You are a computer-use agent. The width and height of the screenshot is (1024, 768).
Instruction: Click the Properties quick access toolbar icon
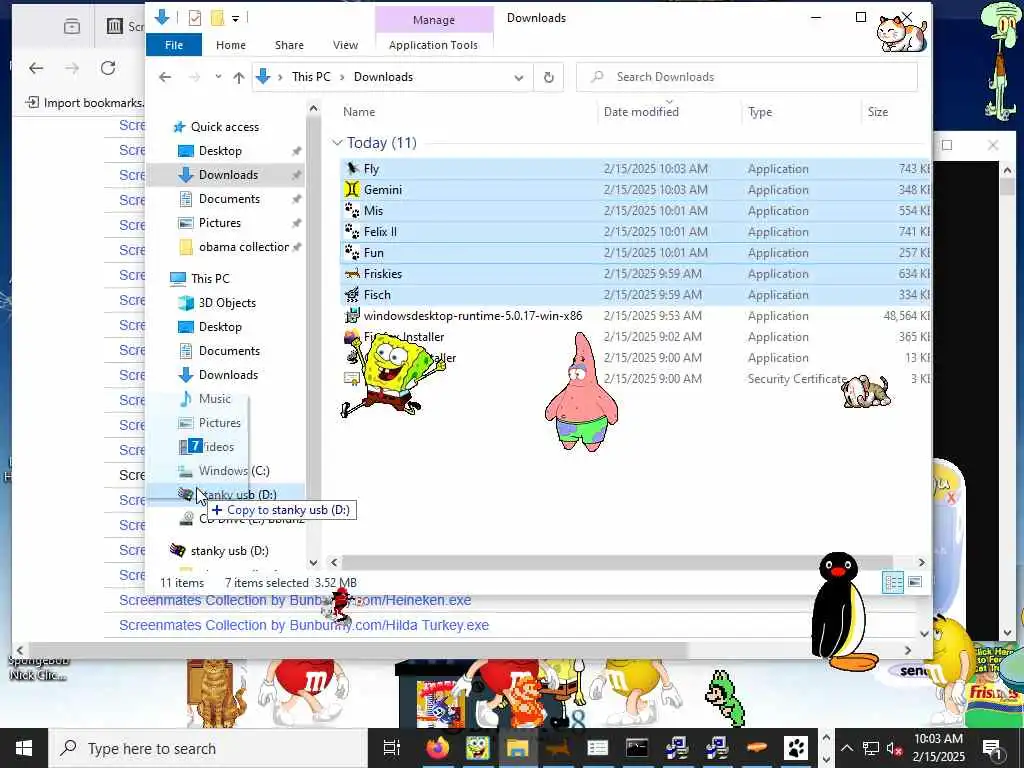coord(195,18)
